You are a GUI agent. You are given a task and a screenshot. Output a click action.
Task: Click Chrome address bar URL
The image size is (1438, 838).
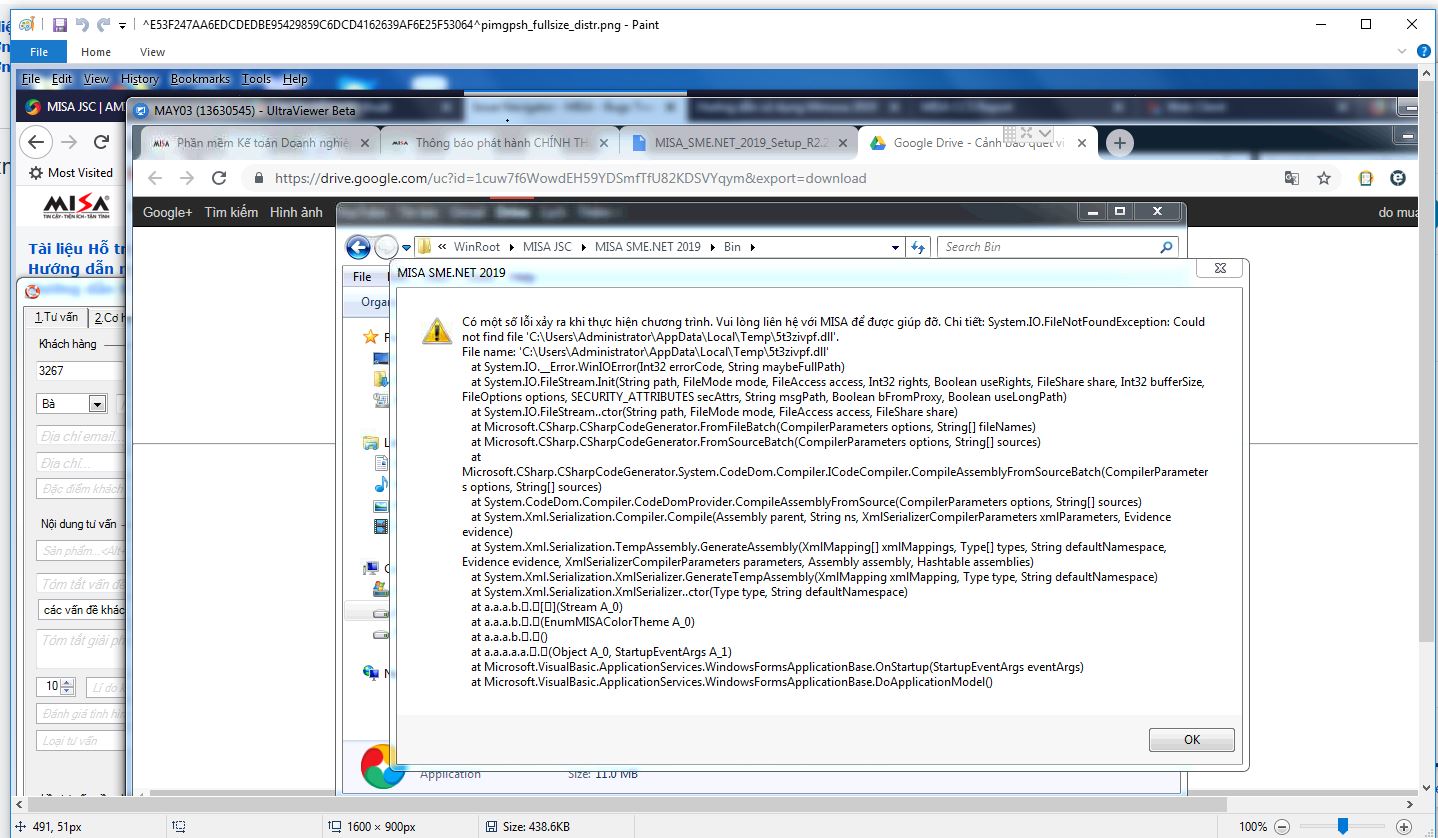pyautogui.click(x=570, y=178)
